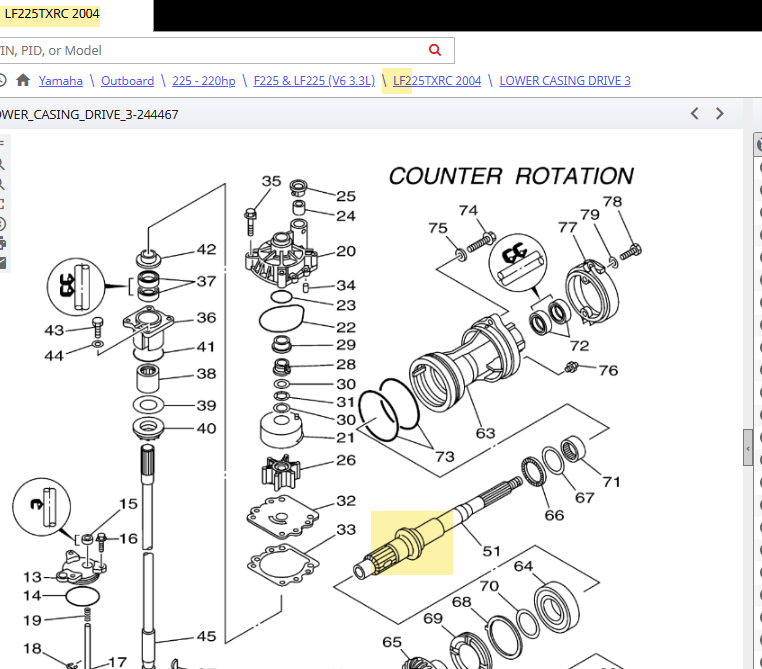Click the print icon in diagram toolbar

coord(2,243)
